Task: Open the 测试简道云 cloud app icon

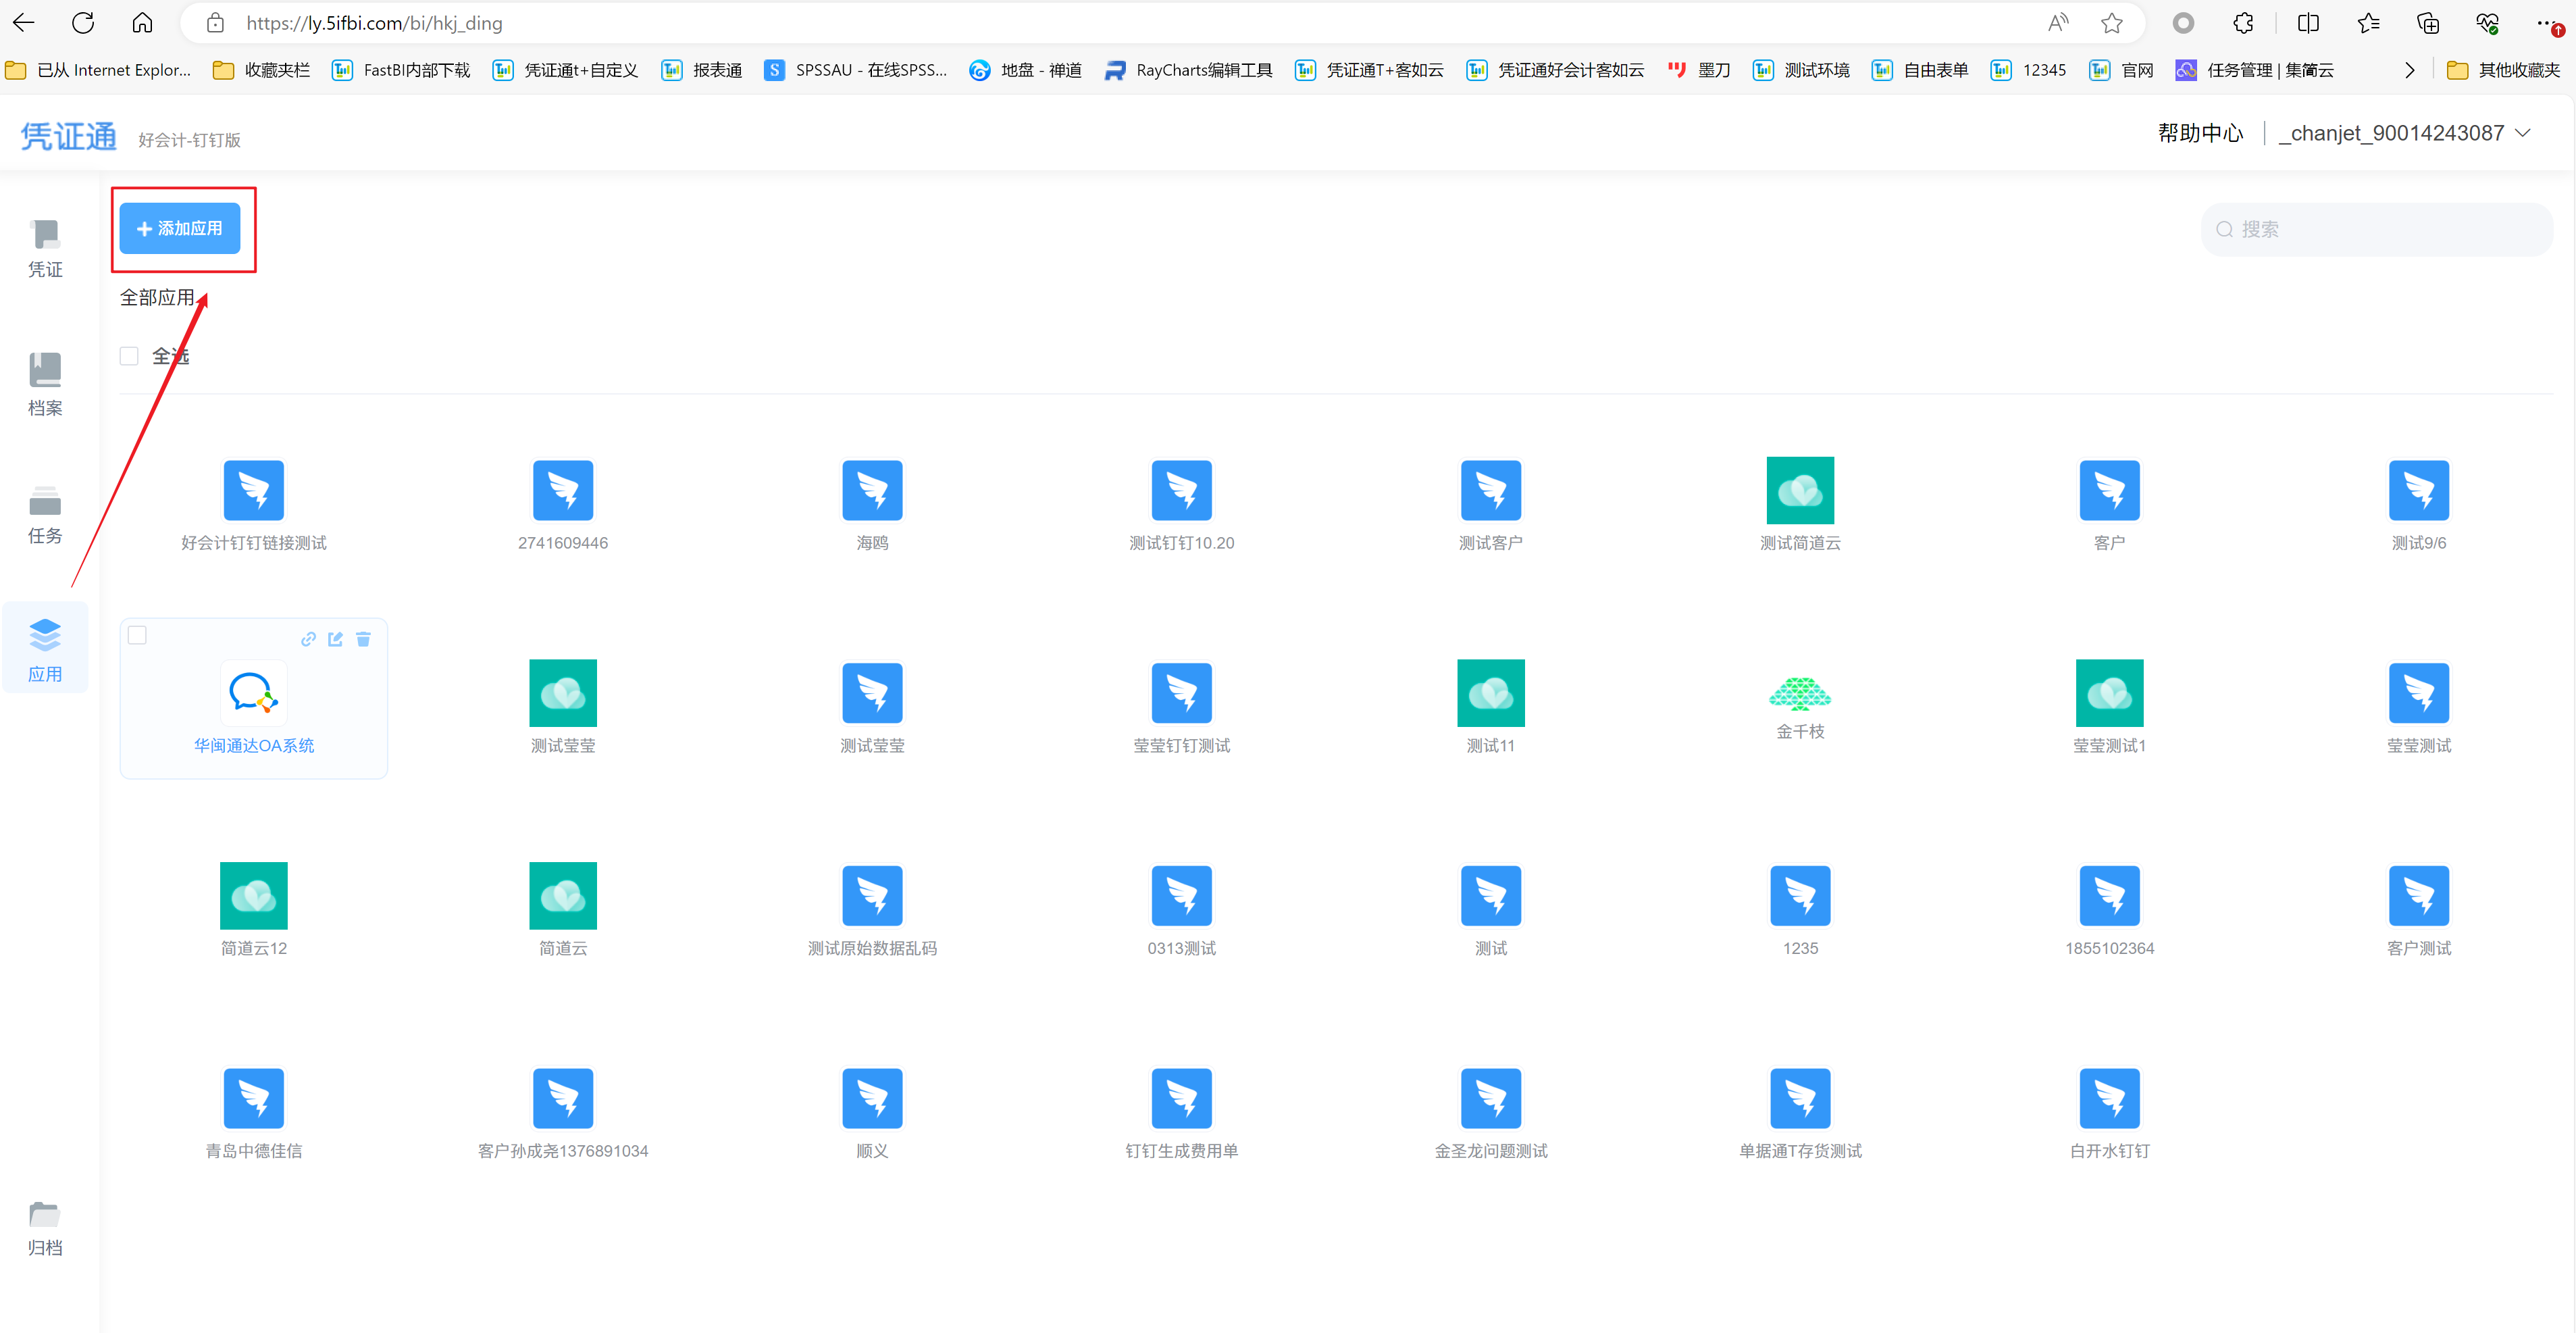Action: click(x=1800, y=490)
